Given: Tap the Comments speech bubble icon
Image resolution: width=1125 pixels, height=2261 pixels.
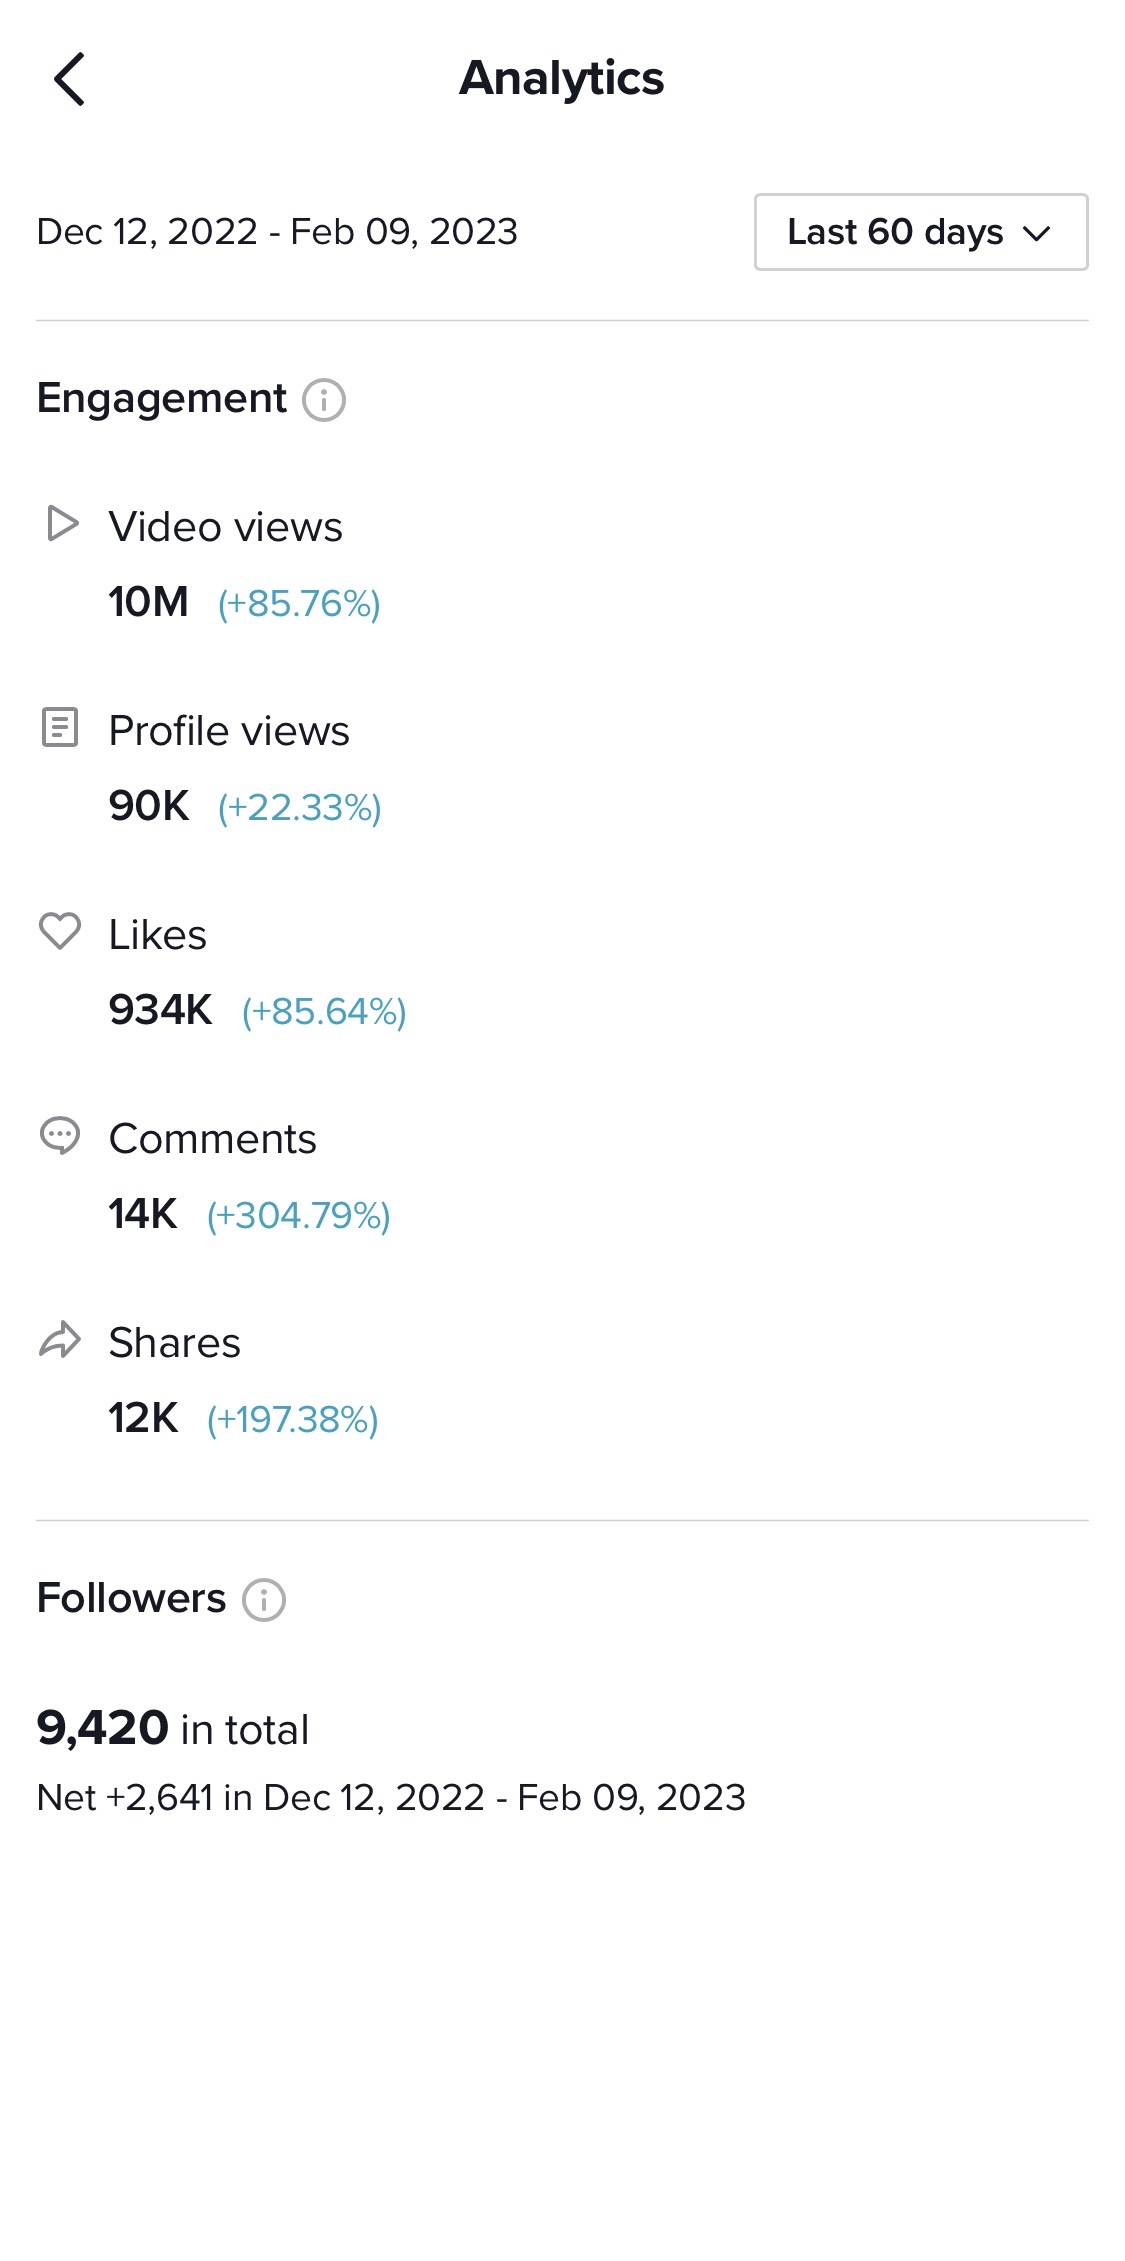Looking at the screenshot, I should click(60, 1136).
